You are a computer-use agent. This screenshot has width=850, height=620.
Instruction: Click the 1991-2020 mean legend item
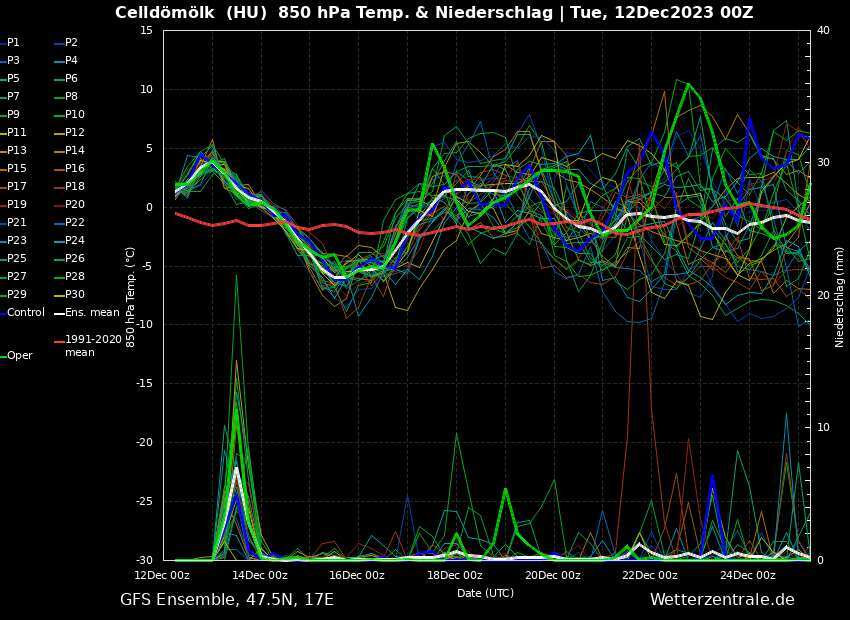pyautogui.click(x=93, y=346)
